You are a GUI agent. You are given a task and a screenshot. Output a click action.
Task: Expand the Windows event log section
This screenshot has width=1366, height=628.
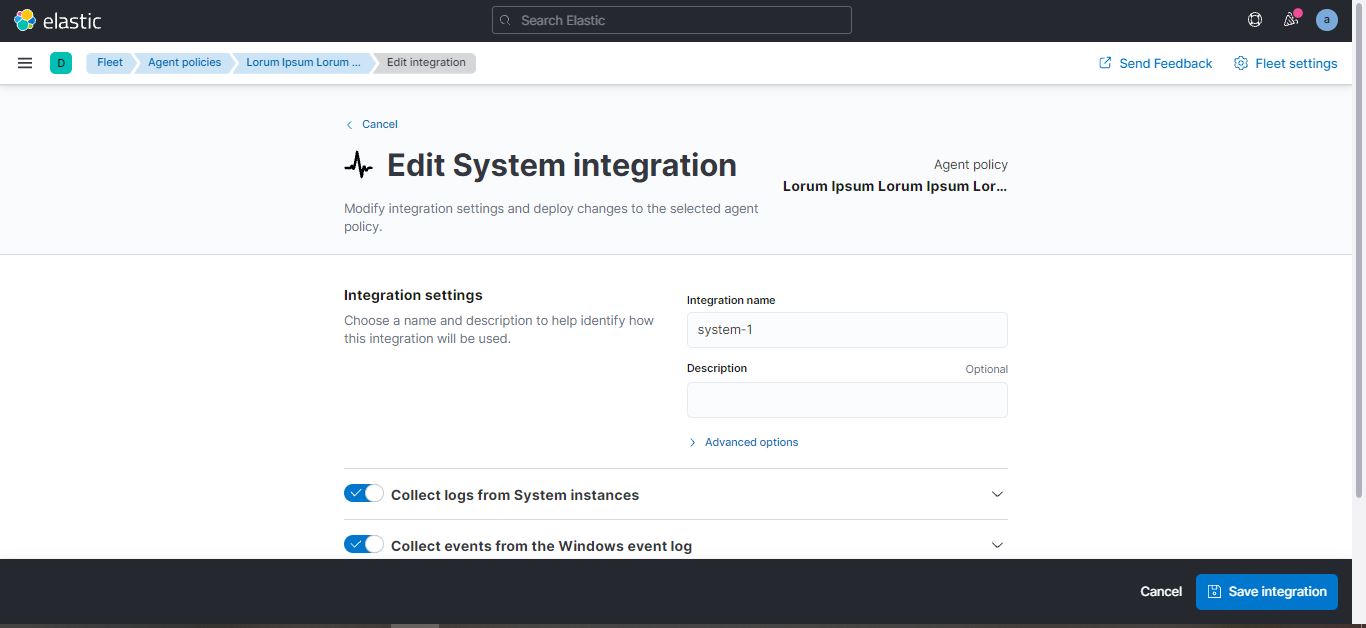point(997,545)
